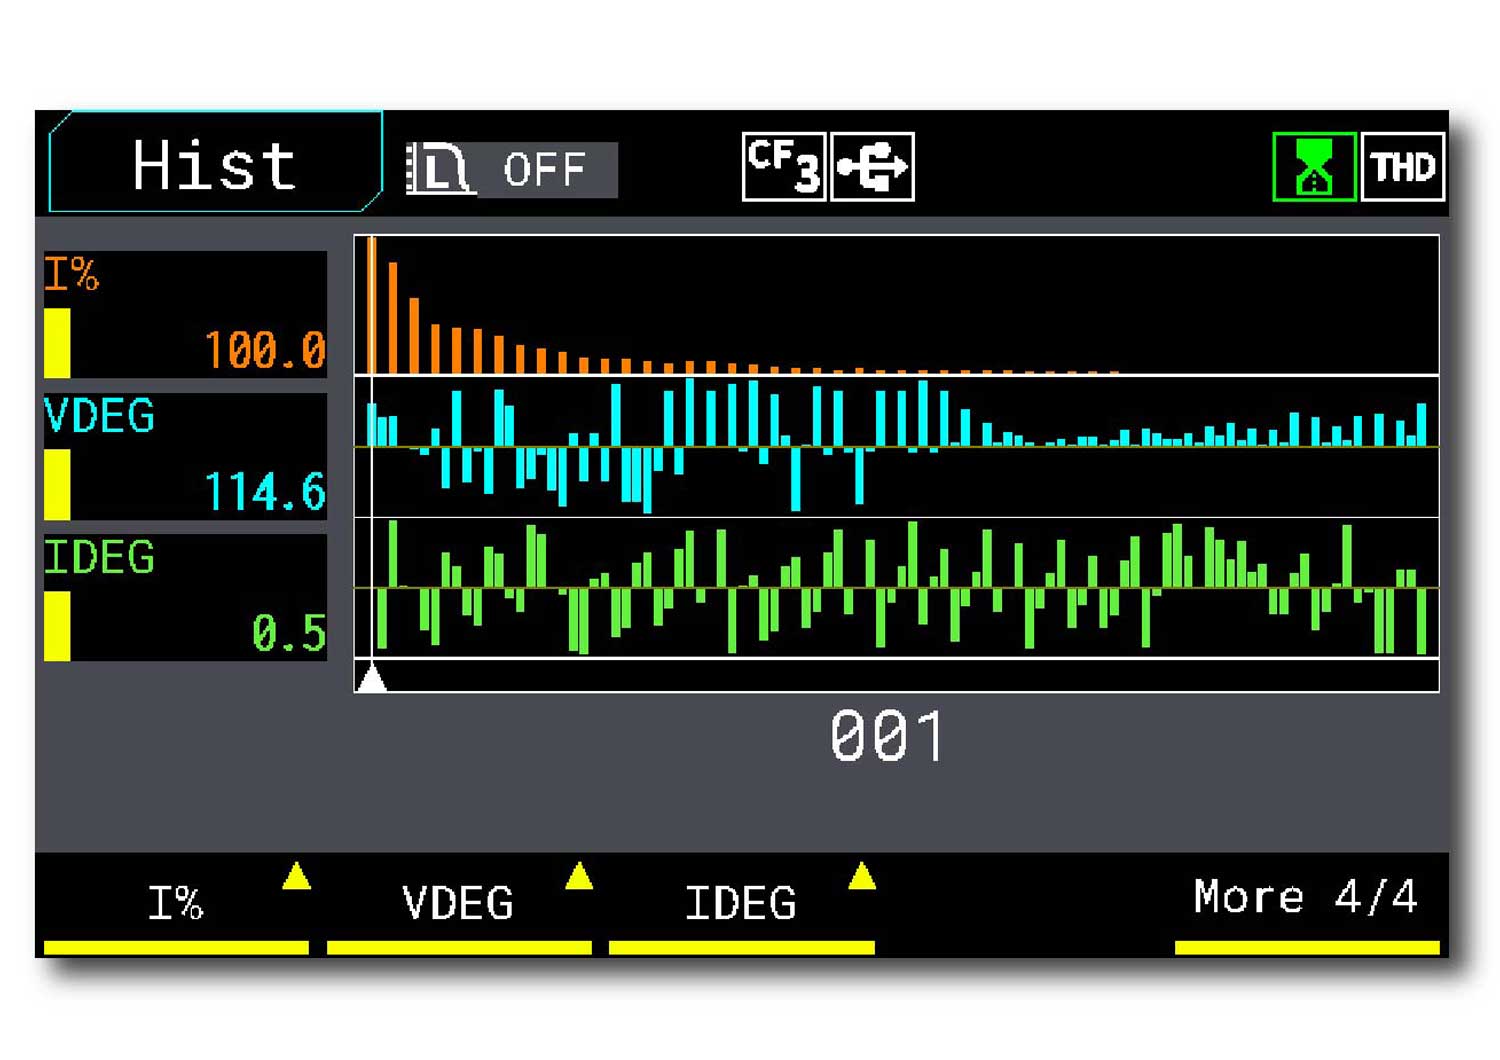Click the I% 100.0 reading panel
The height and width of the screenshot is (1060, 1500).
click(185, 314)
